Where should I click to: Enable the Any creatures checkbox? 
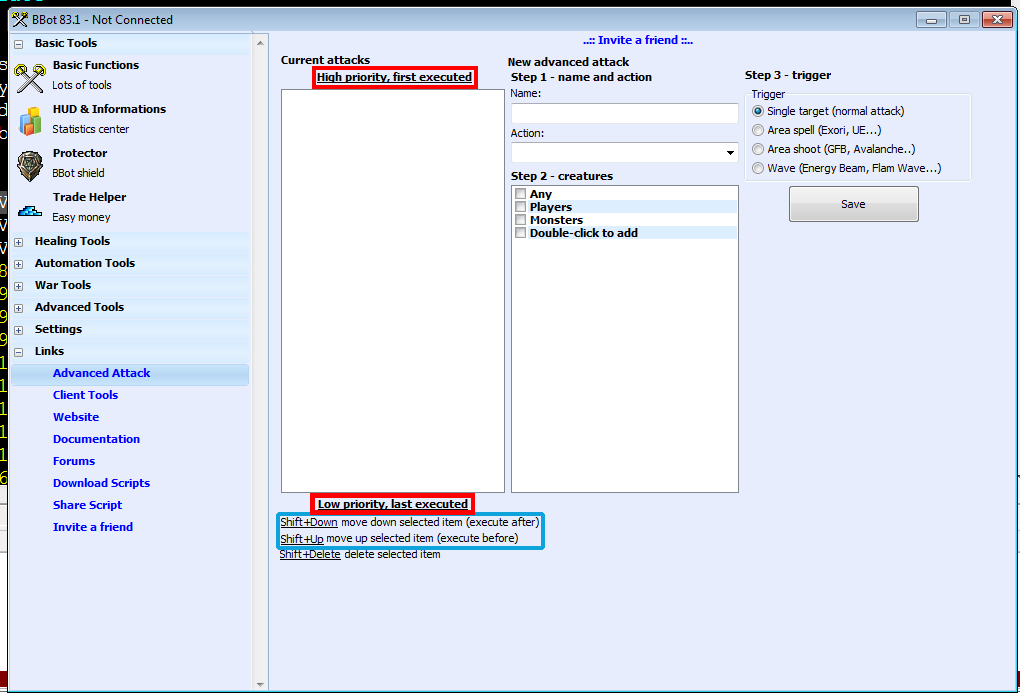(520, 194)
